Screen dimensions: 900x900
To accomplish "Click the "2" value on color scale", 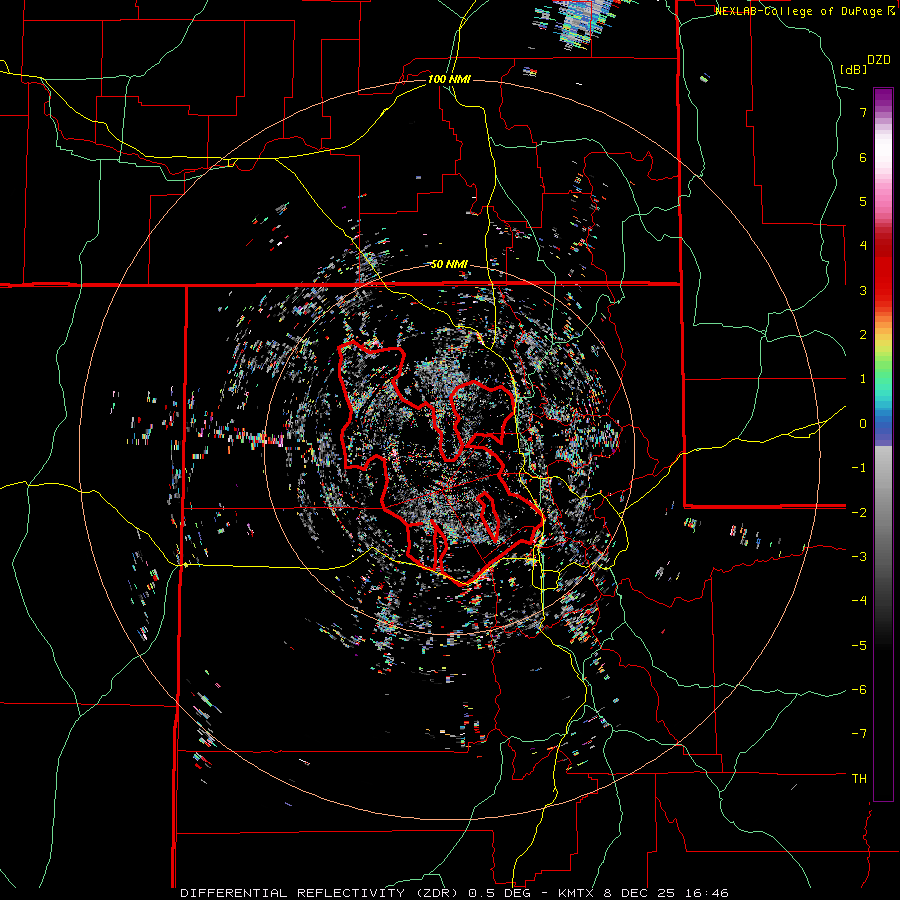I will pos(863,335).
